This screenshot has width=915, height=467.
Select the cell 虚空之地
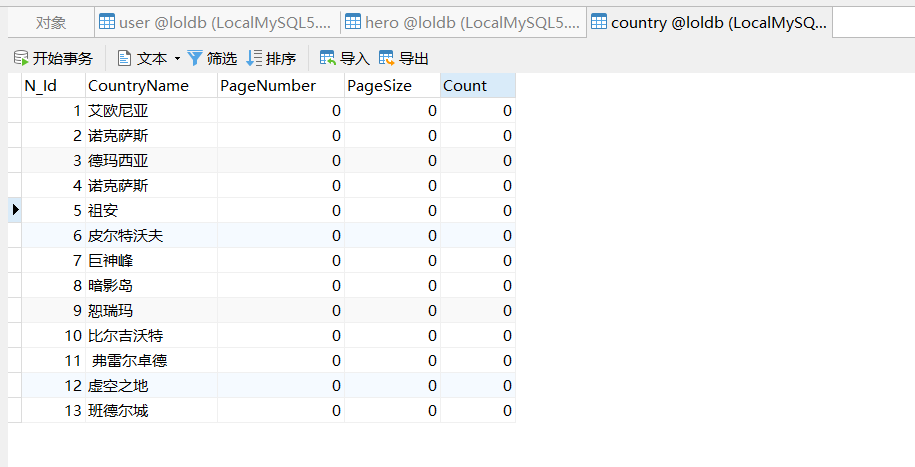point(152,385)
